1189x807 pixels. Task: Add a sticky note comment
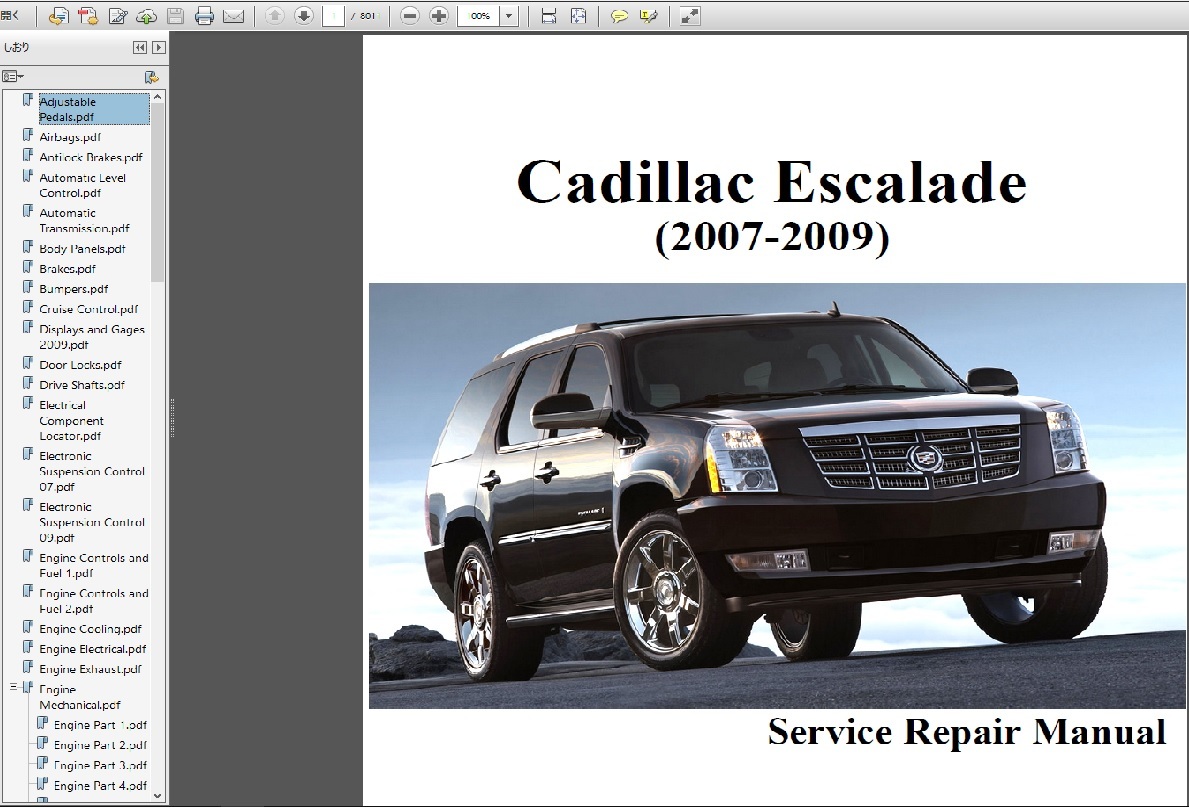click(x=619, y=15)
